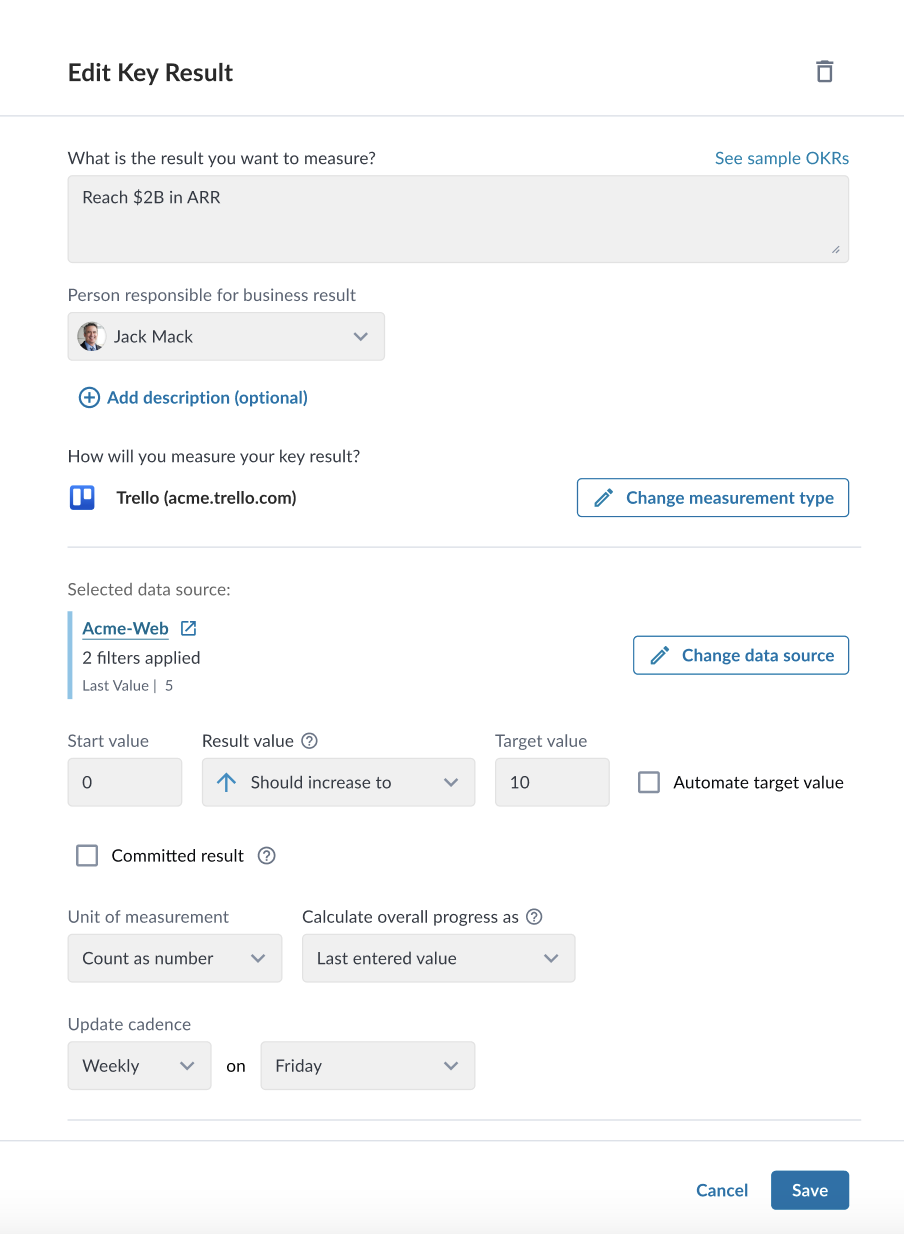
Task: Click the plus icon beside Add description
Action: point(89,398)
